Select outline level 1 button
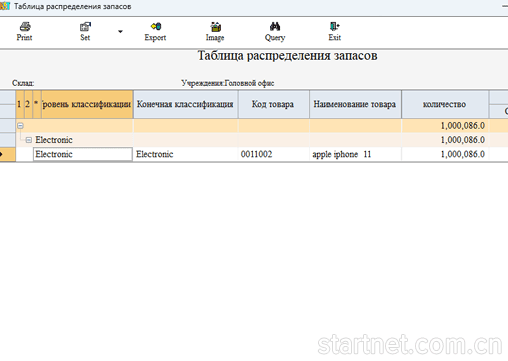 coord(19,104)
